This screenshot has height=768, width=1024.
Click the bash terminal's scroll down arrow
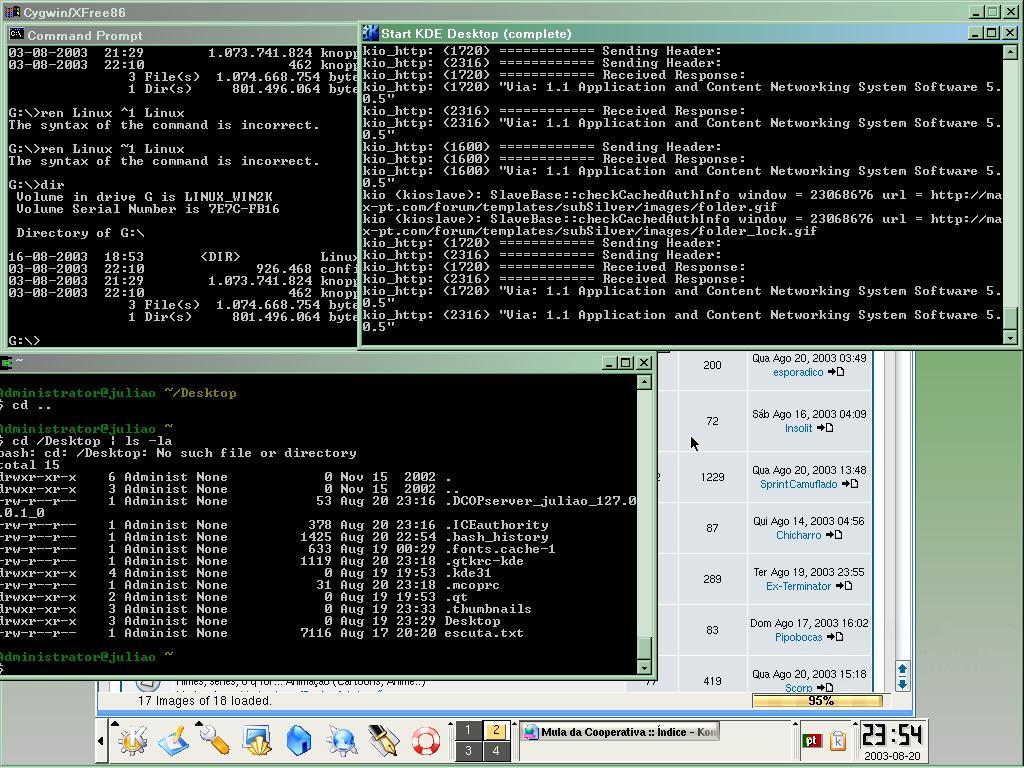coord(644,667)
